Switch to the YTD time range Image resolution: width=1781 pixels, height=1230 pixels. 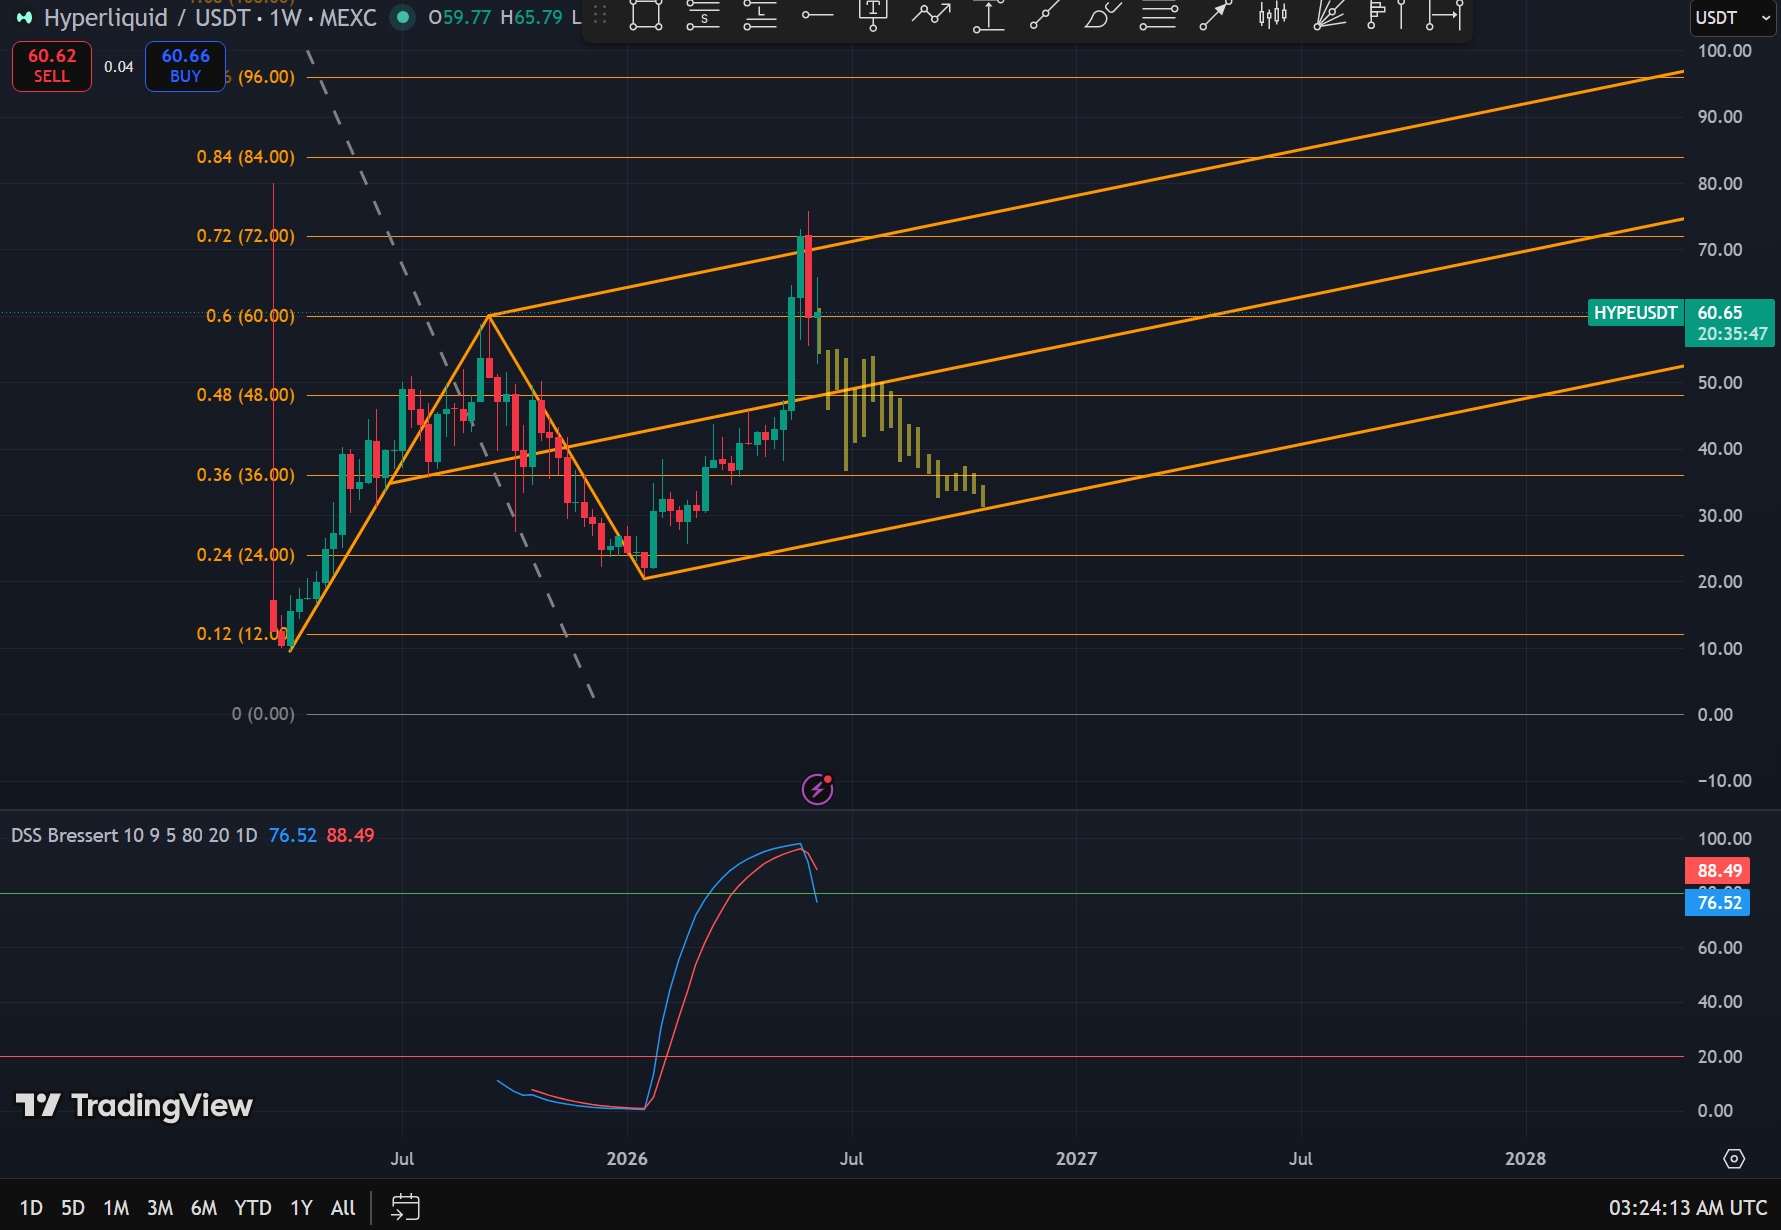pos(253,1208)
